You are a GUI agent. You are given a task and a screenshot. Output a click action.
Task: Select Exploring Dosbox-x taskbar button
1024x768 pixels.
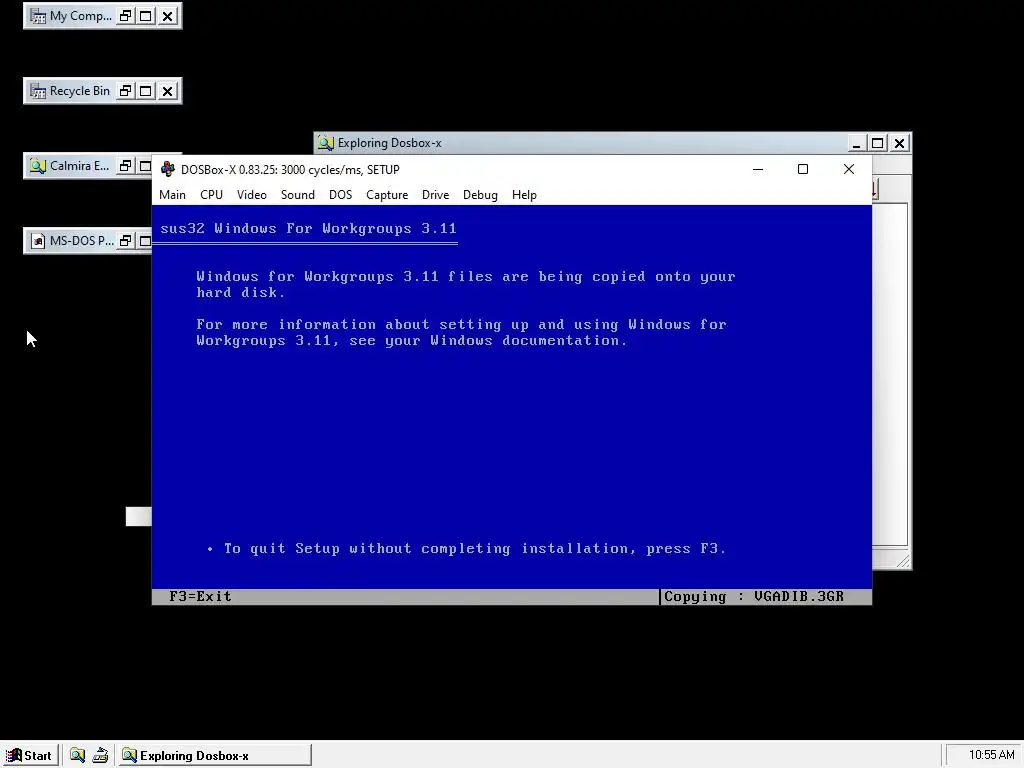(214, 756)
